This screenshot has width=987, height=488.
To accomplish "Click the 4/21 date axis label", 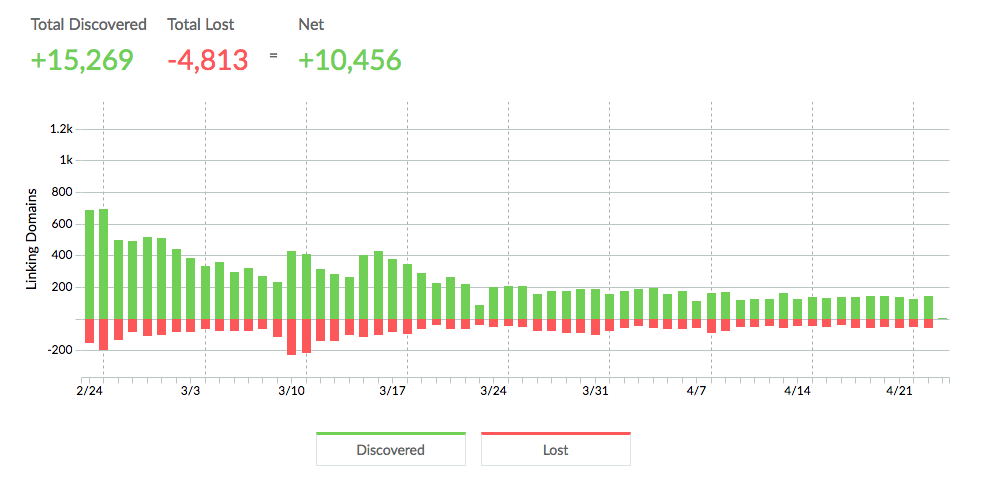I will coord(899,391).
